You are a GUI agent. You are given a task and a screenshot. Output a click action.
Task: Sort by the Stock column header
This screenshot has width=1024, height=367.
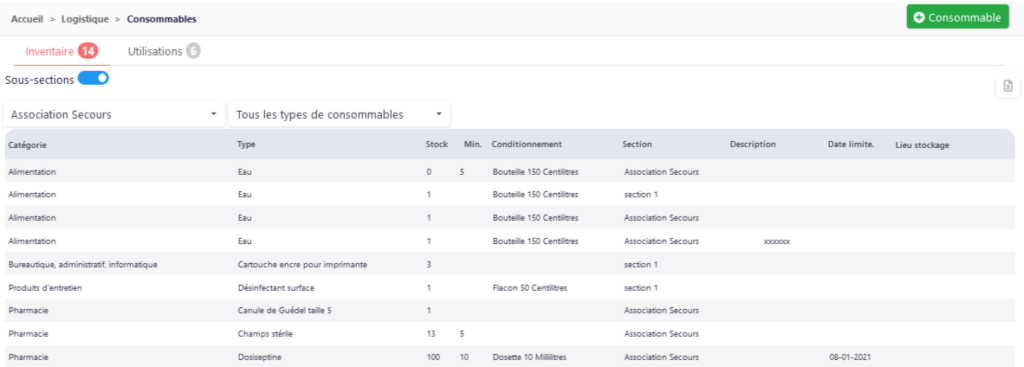(436, 144)
